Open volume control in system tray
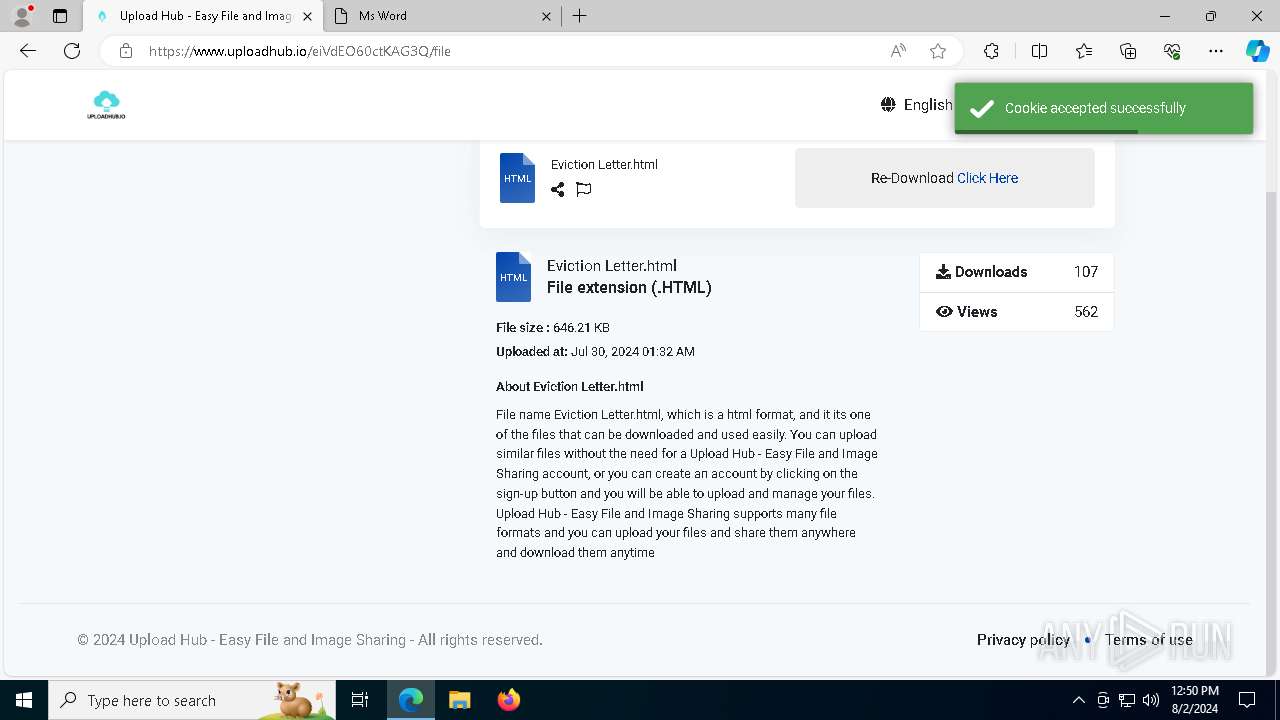 pos(1151,700)
